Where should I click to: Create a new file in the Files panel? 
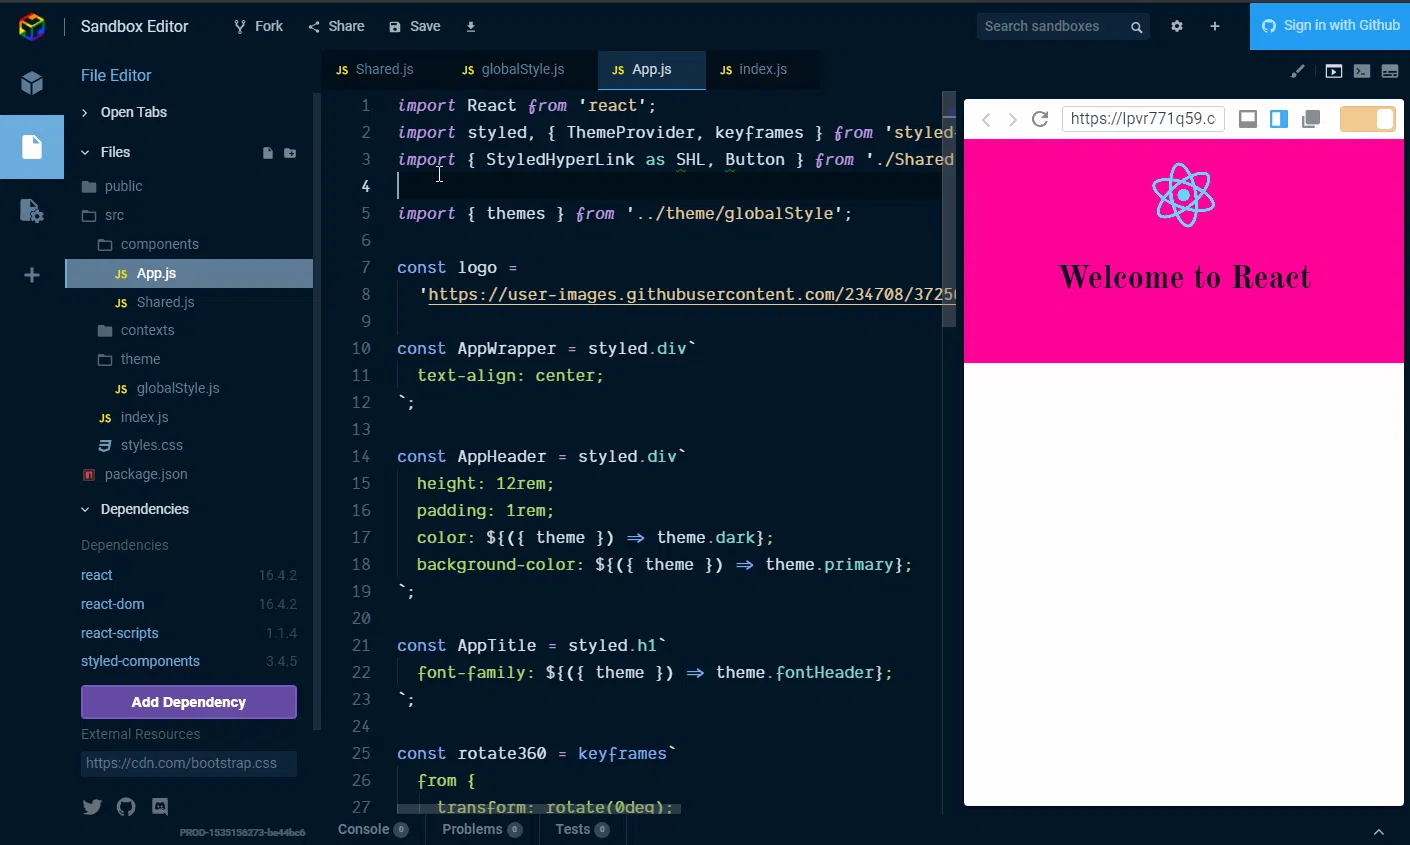pyautogui.click(x=267, y=152)
